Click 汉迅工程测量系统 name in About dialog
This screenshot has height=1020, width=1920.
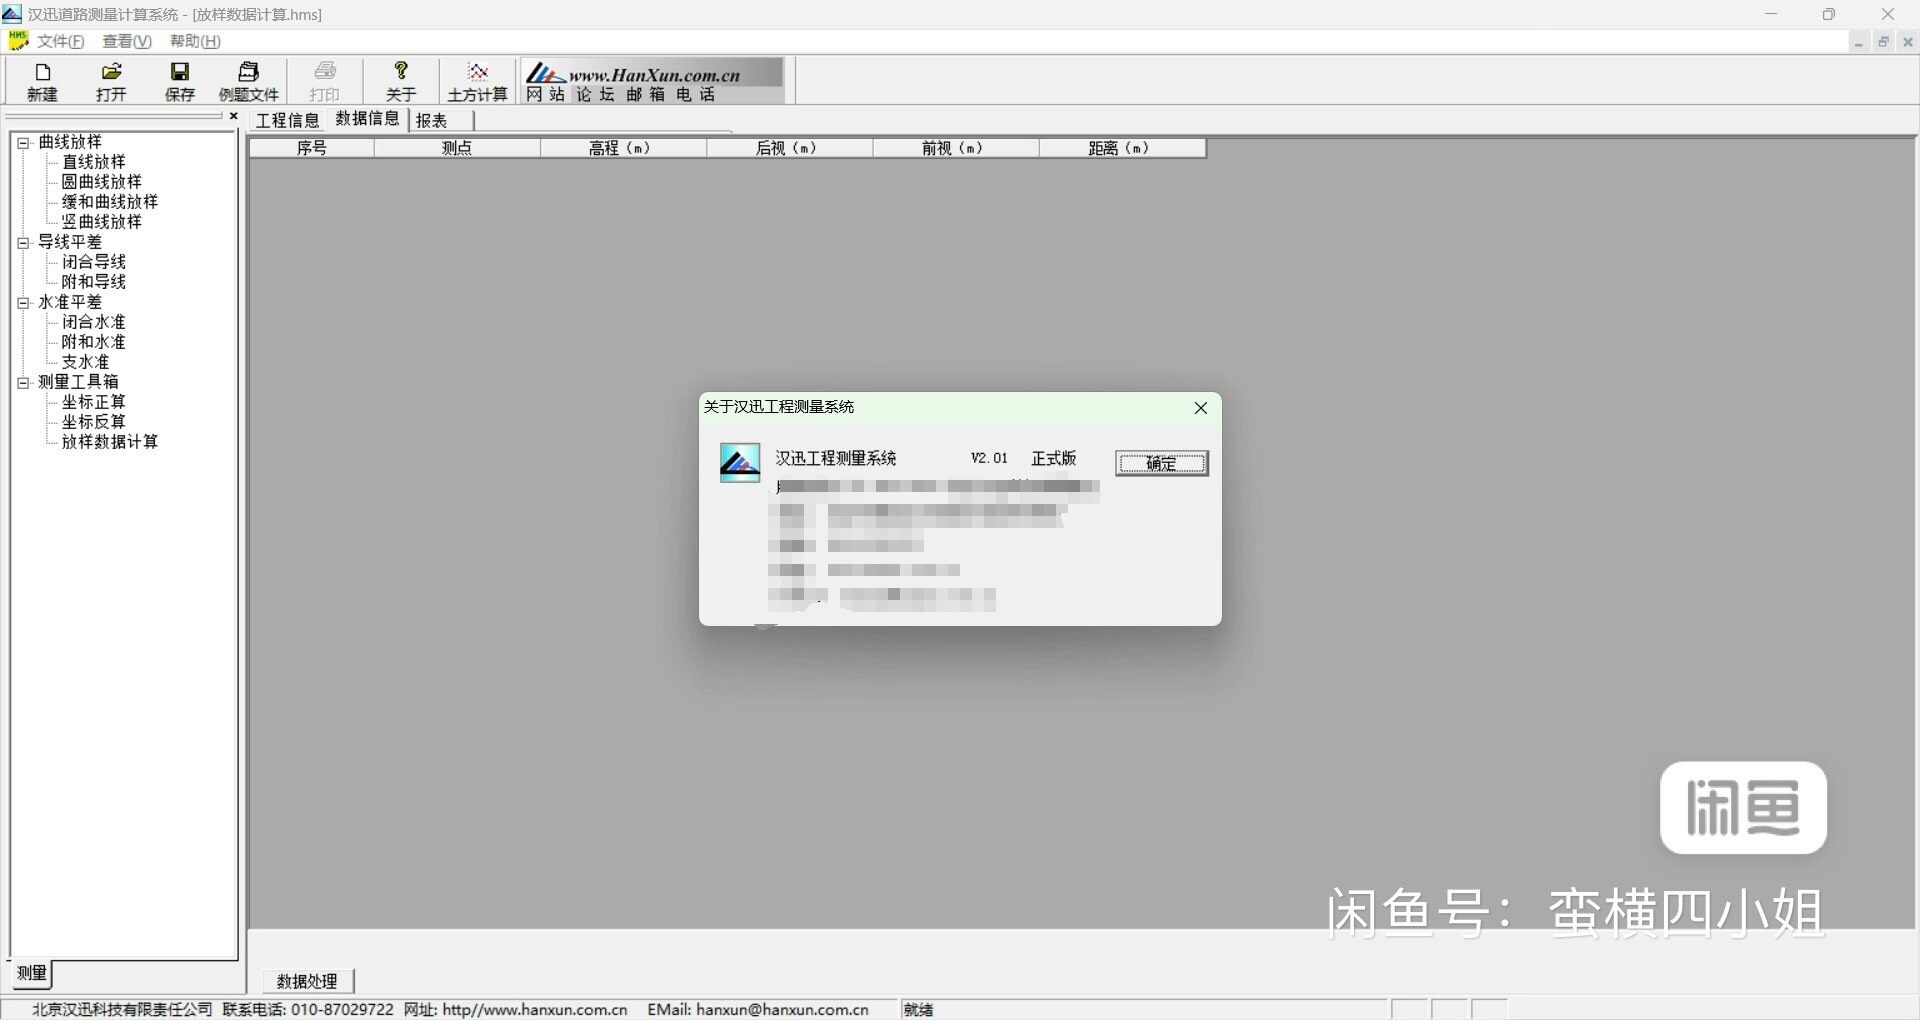[836, 458]
